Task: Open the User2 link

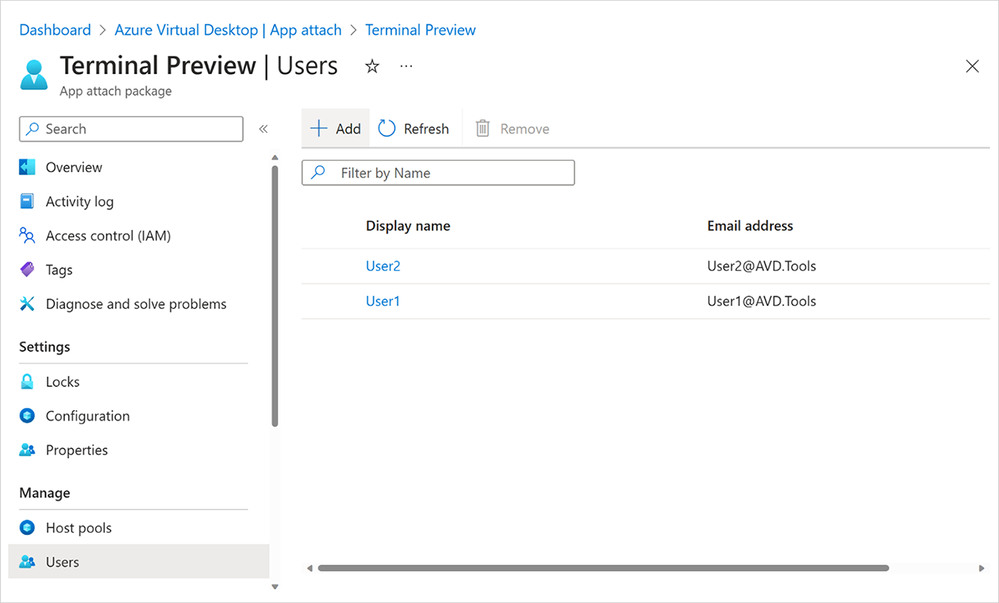Action: click(383, 266)
